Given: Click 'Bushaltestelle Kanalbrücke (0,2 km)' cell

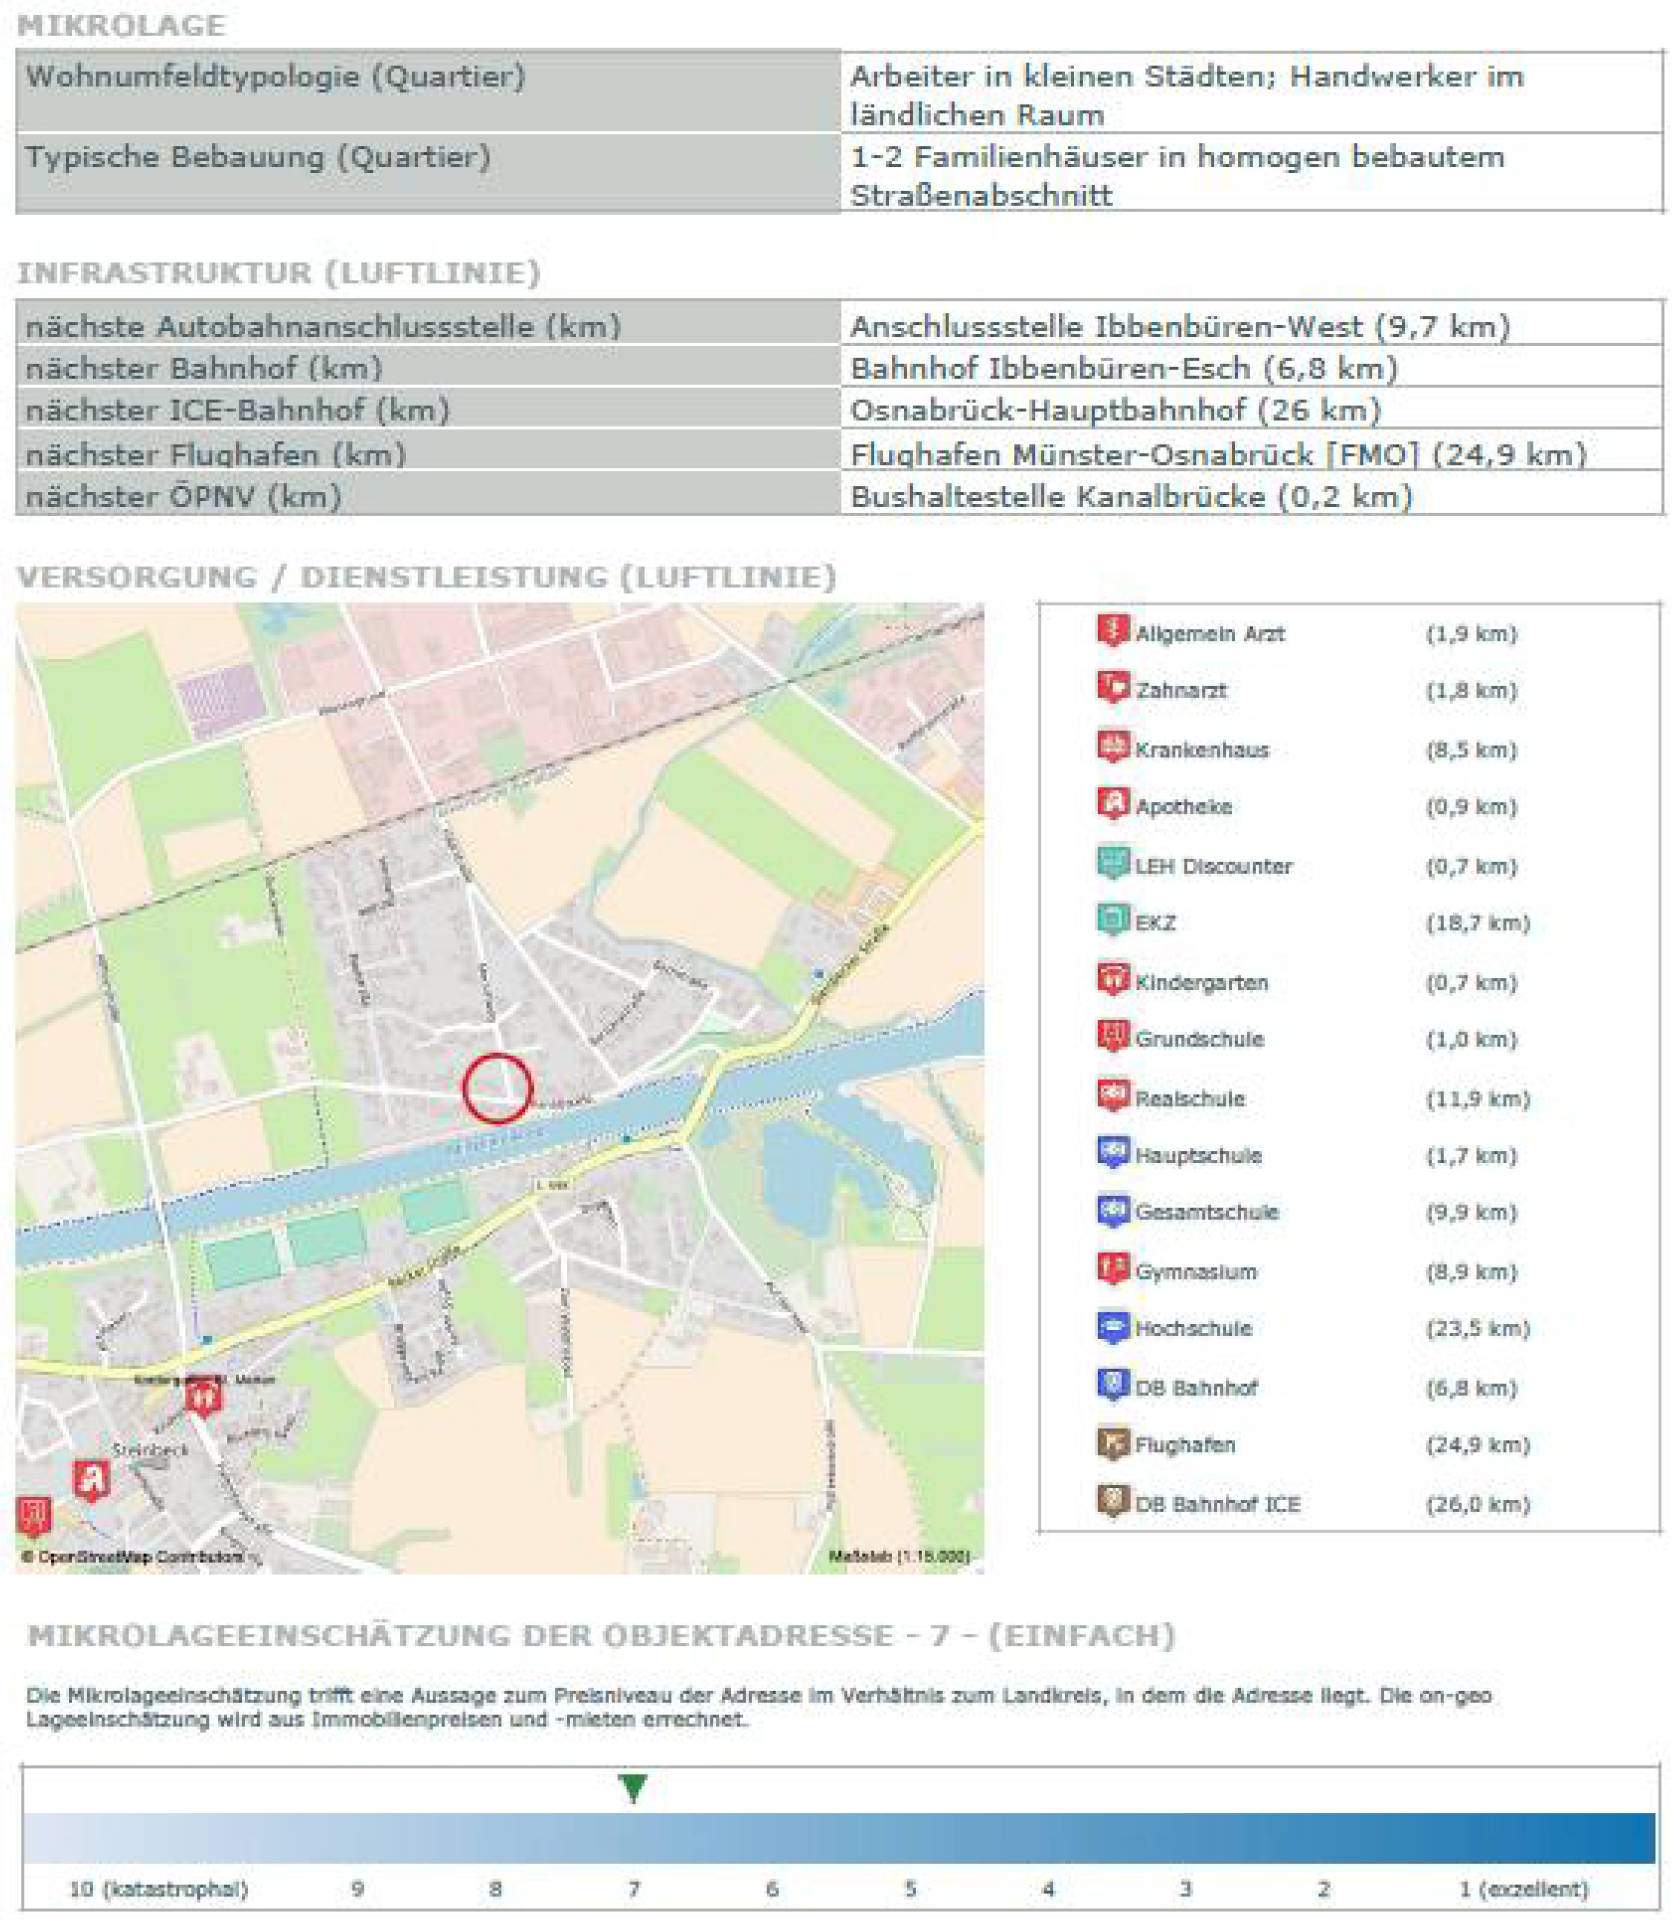Looking at the screenshot, I should click(x=1252, y=495).
